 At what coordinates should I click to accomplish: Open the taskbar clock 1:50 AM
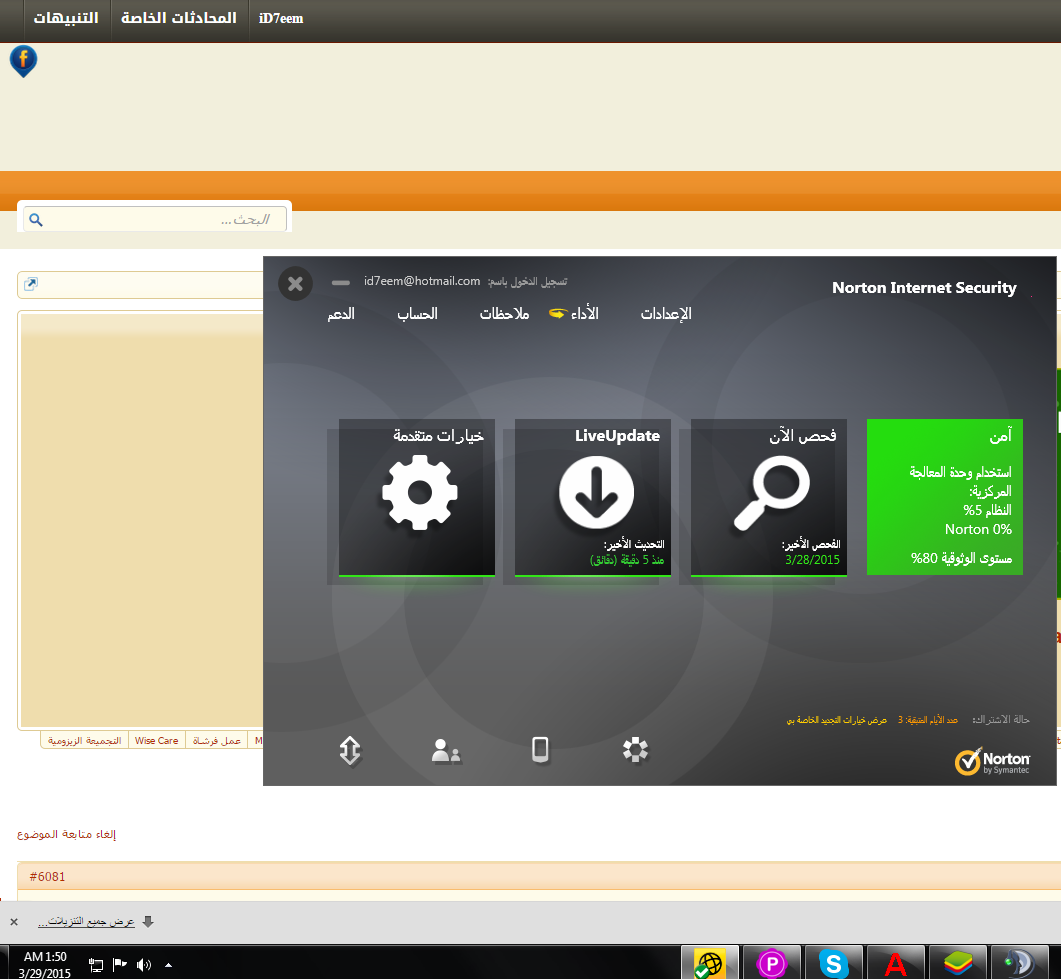pos(45,965)
